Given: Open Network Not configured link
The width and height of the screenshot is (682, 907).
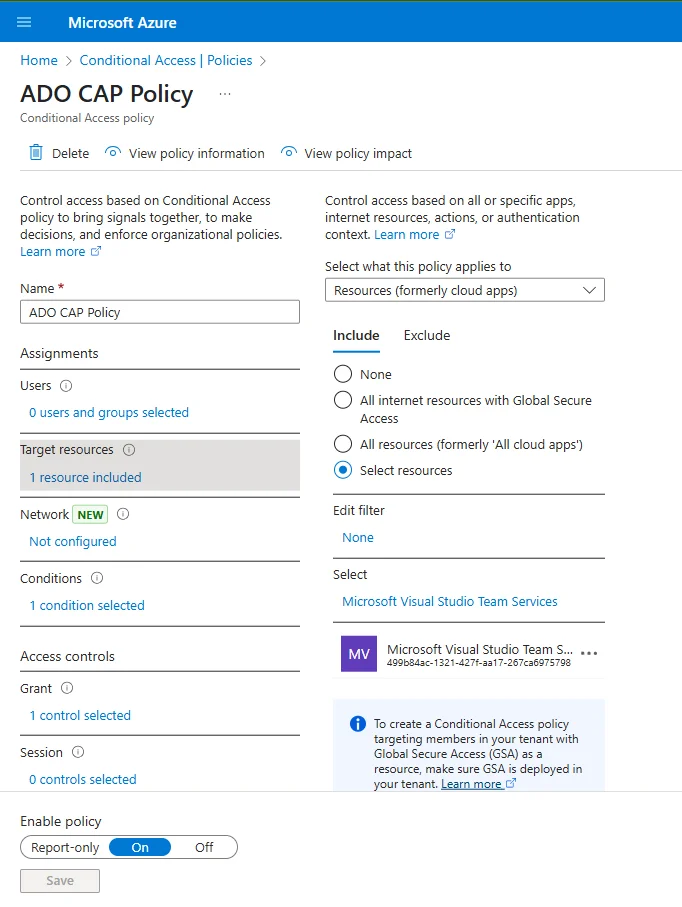Looking at the screenshot, I should [73, 541].
